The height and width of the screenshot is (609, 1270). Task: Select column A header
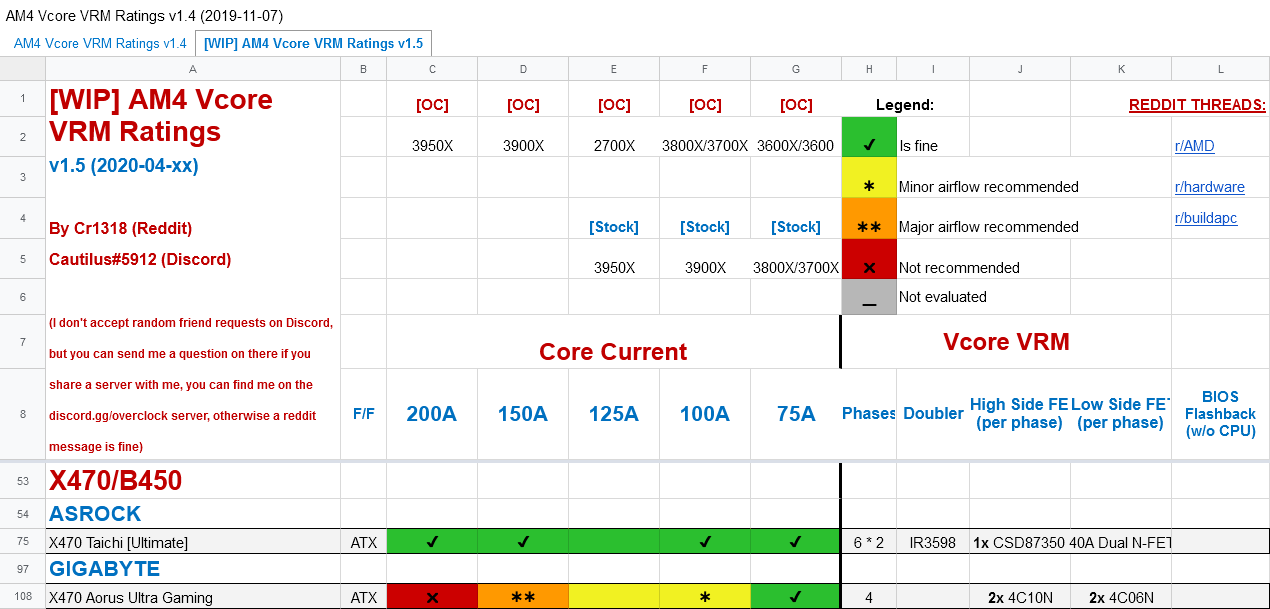tap(193, 69)
